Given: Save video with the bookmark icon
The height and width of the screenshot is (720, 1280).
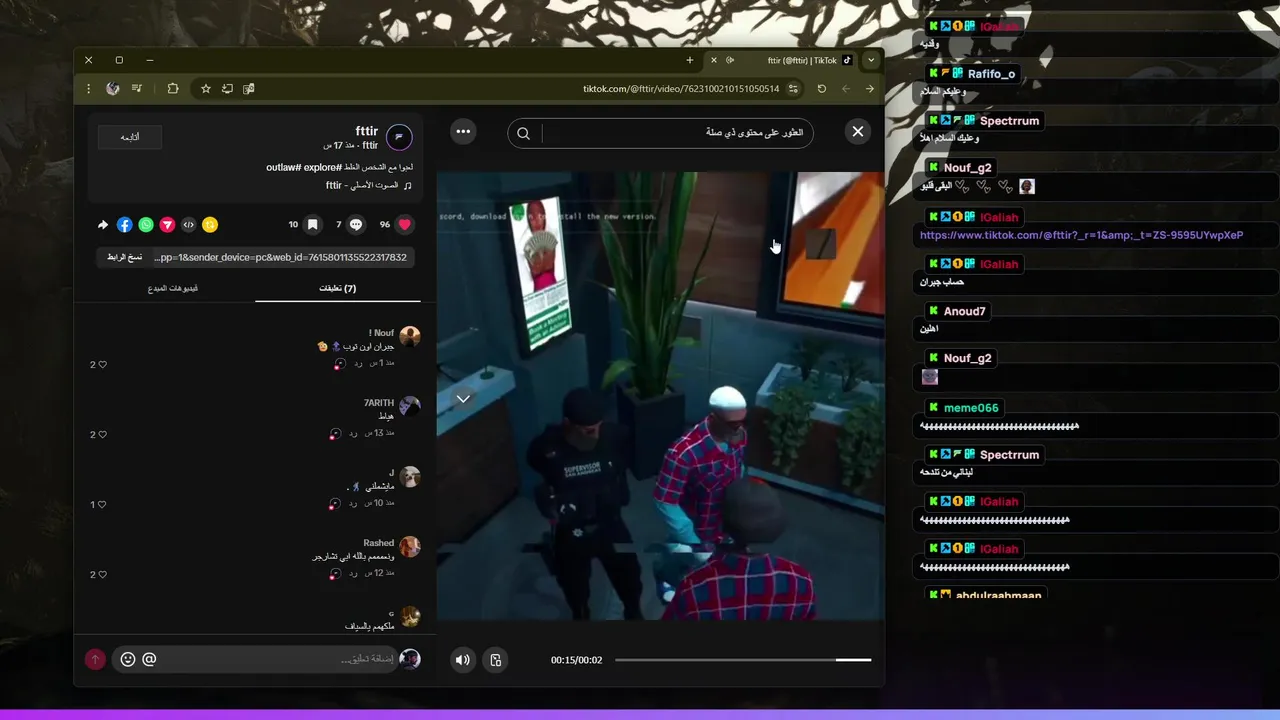Looking at the screenshot, I should 312,225.
